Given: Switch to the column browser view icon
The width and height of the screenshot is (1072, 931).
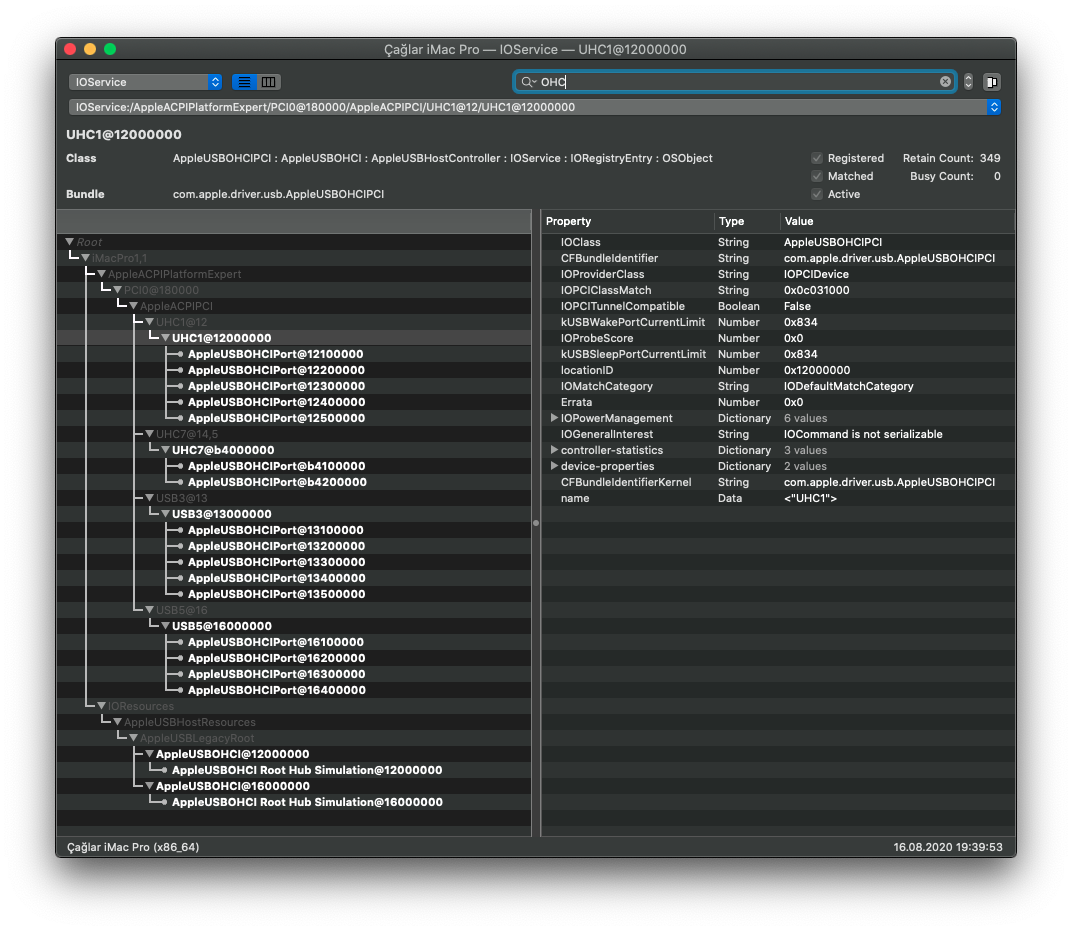Looking at the screenshot, I should (269, 82).
